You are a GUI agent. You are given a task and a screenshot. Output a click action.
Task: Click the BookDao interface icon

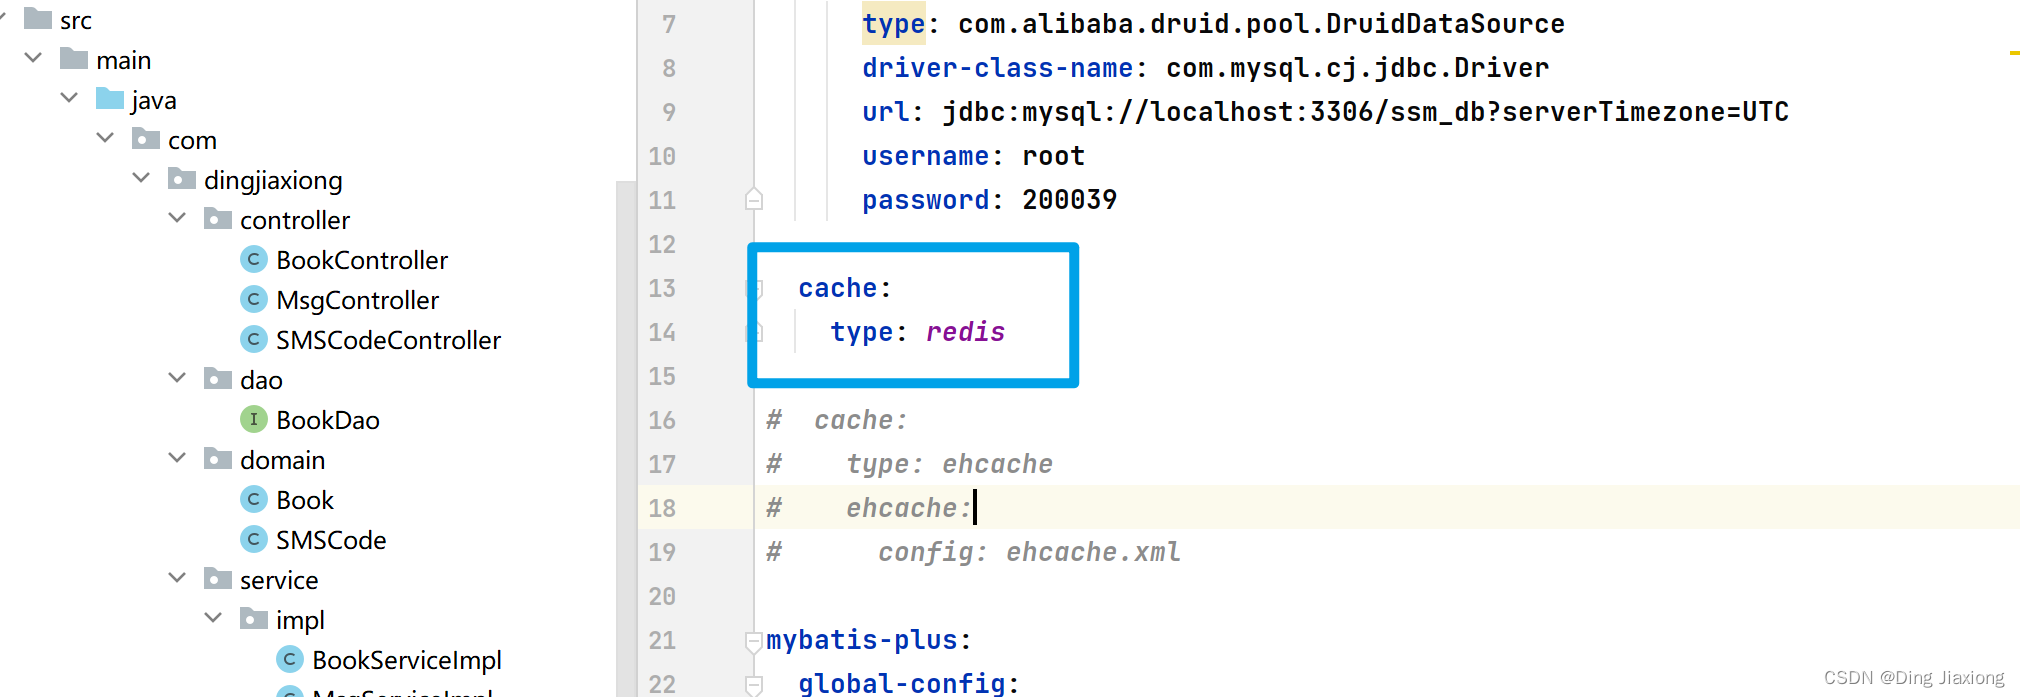254,420
